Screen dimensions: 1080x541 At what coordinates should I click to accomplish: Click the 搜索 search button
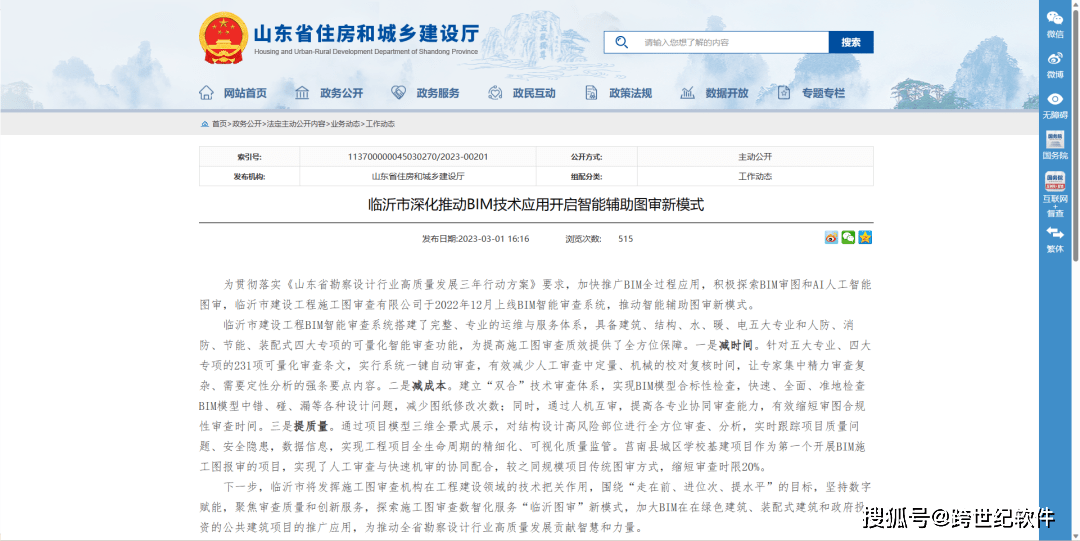851,42
